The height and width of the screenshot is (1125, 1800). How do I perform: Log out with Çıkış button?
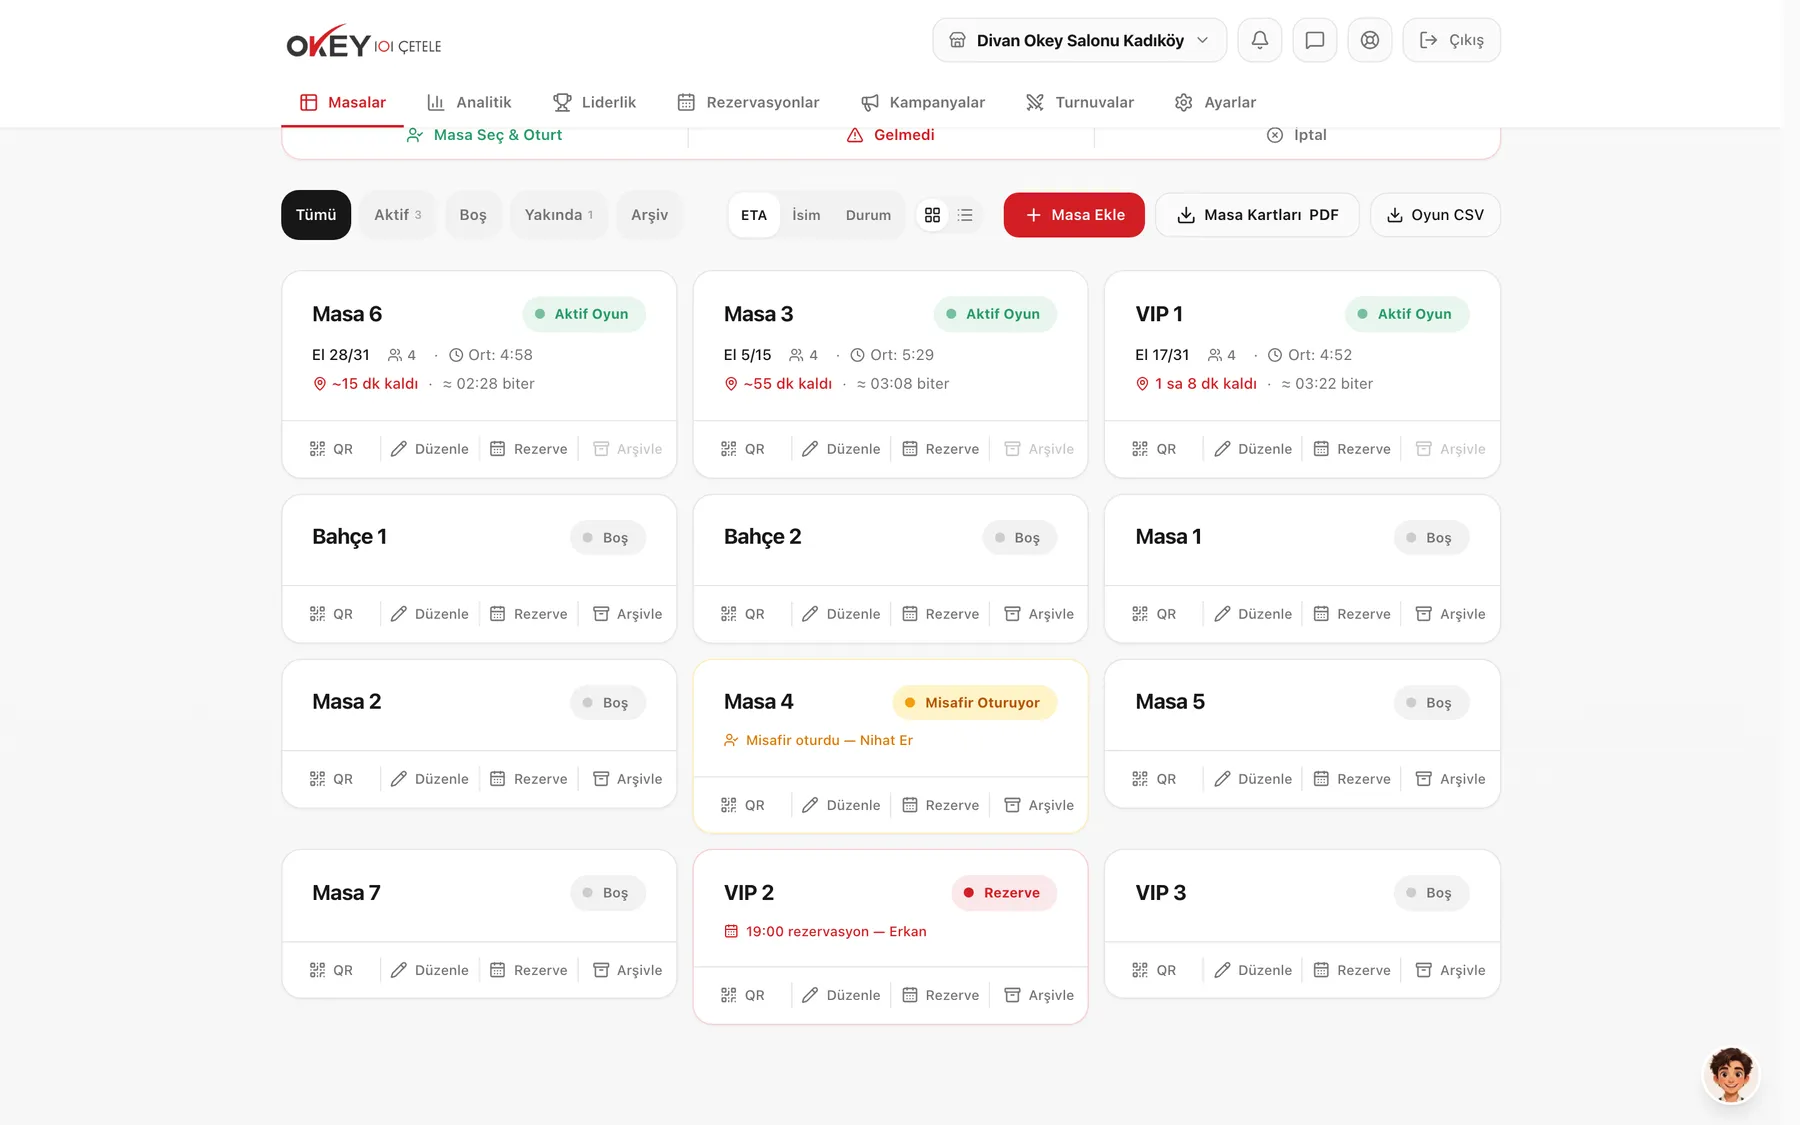pos(1451,40)
